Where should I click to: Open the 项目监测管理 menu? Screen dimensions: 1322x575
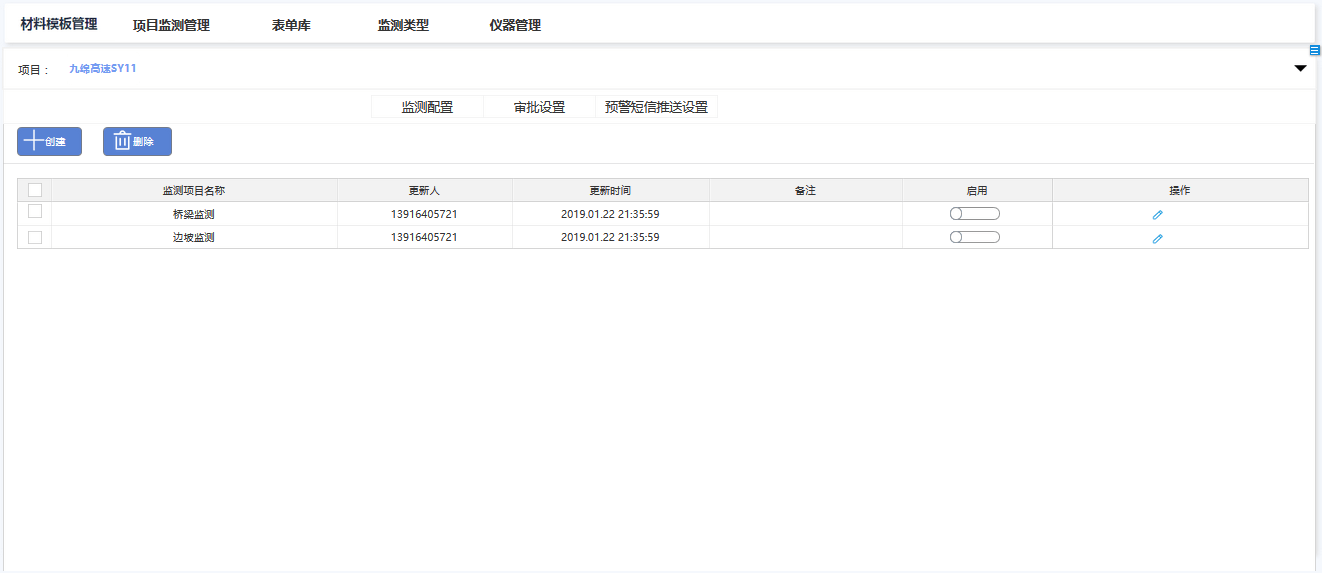point(171,25)
